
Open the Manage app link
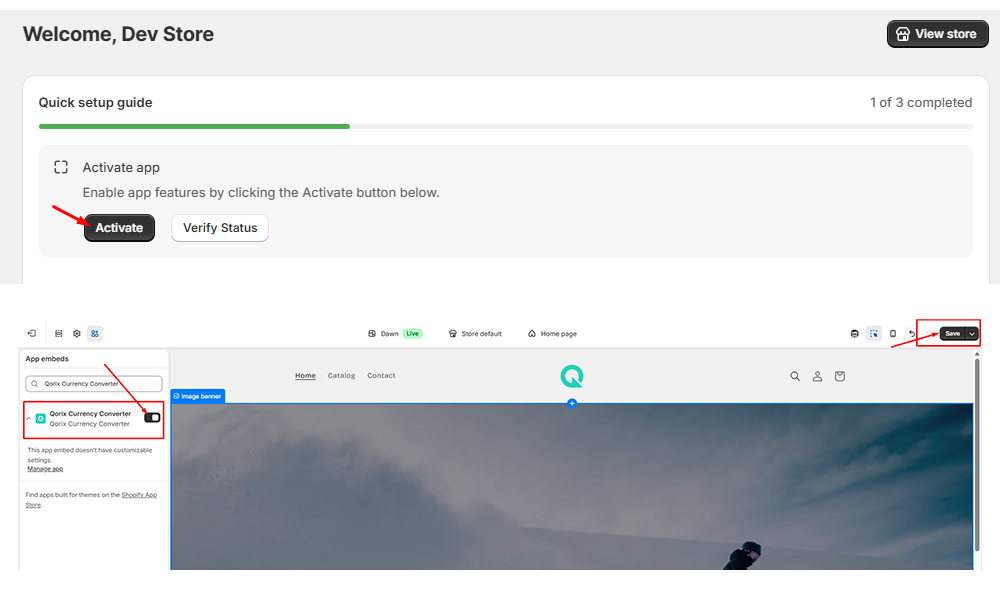(45, 468)
